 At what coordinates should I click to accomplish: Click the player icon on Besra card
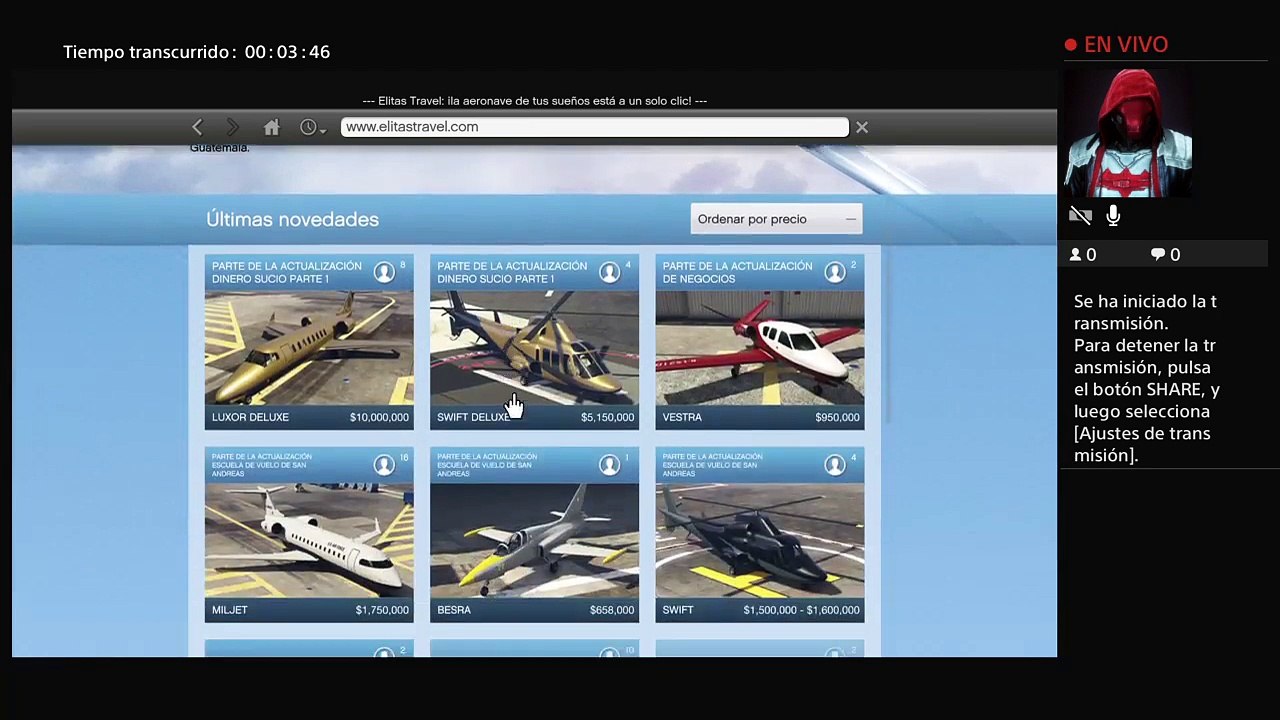609,465
